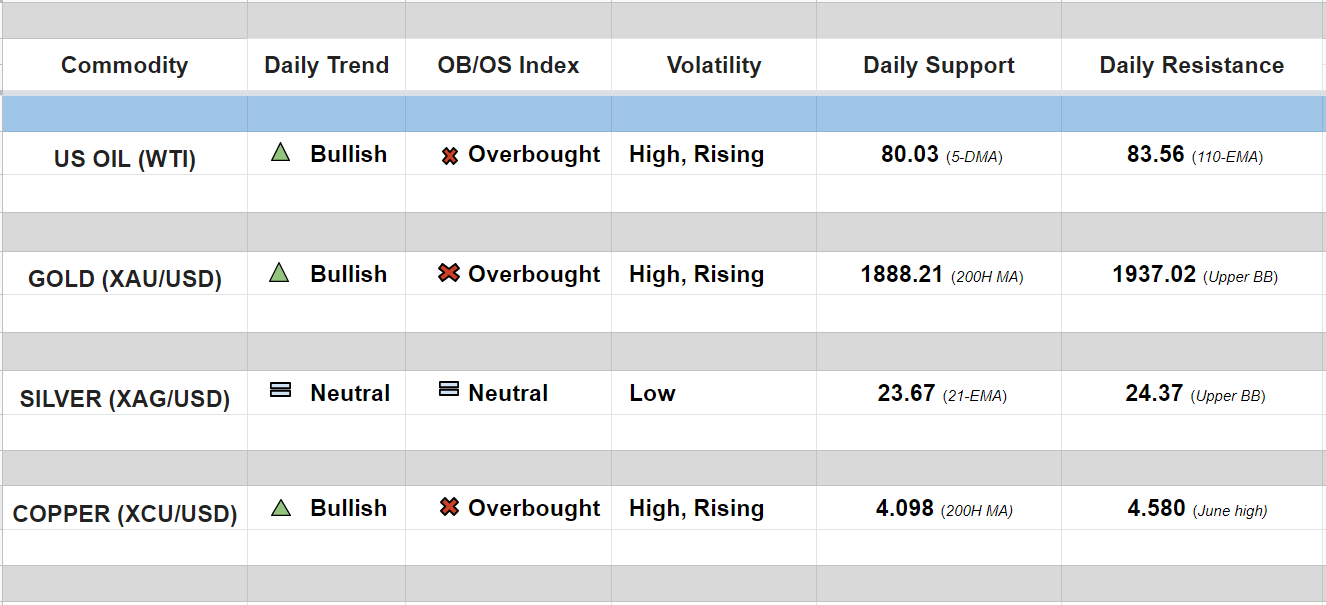Click the Daily Resistance column header
The height and width of the screenshot is (605, 1326).
tap(1191, 65)
